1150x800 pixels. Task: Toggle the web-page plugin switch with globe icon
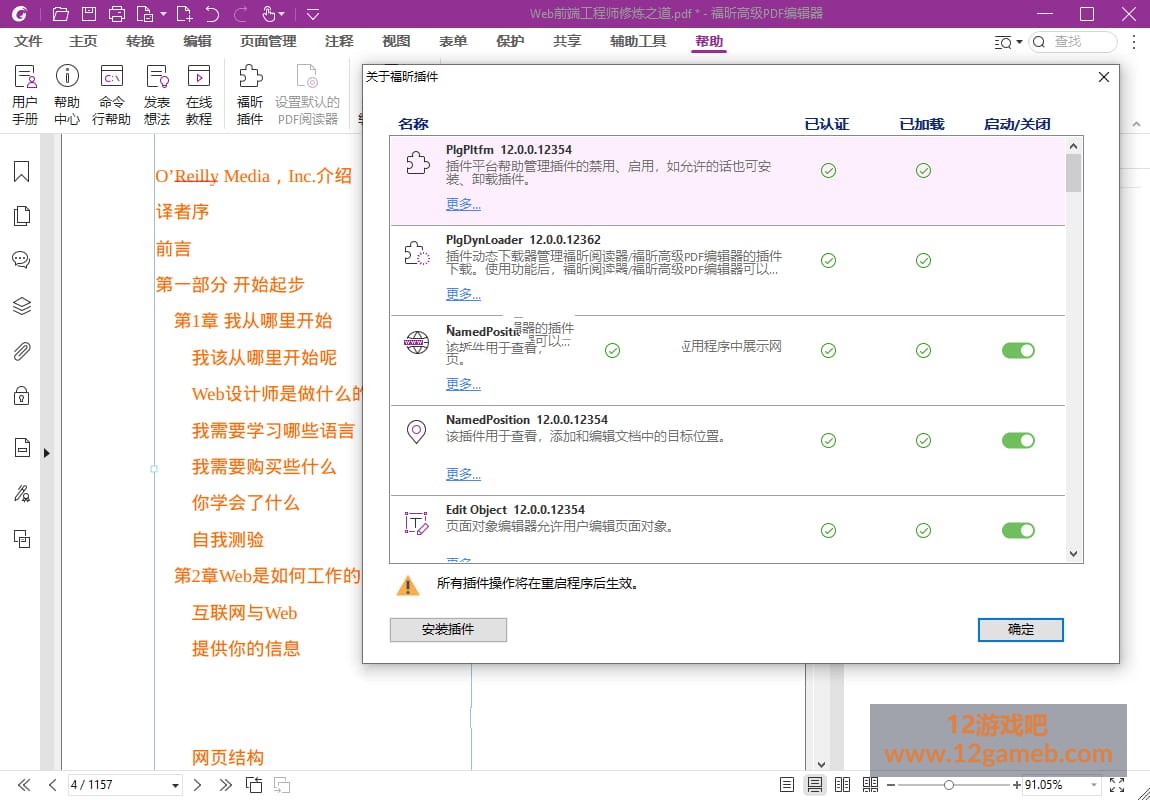tap(1018, 351)
